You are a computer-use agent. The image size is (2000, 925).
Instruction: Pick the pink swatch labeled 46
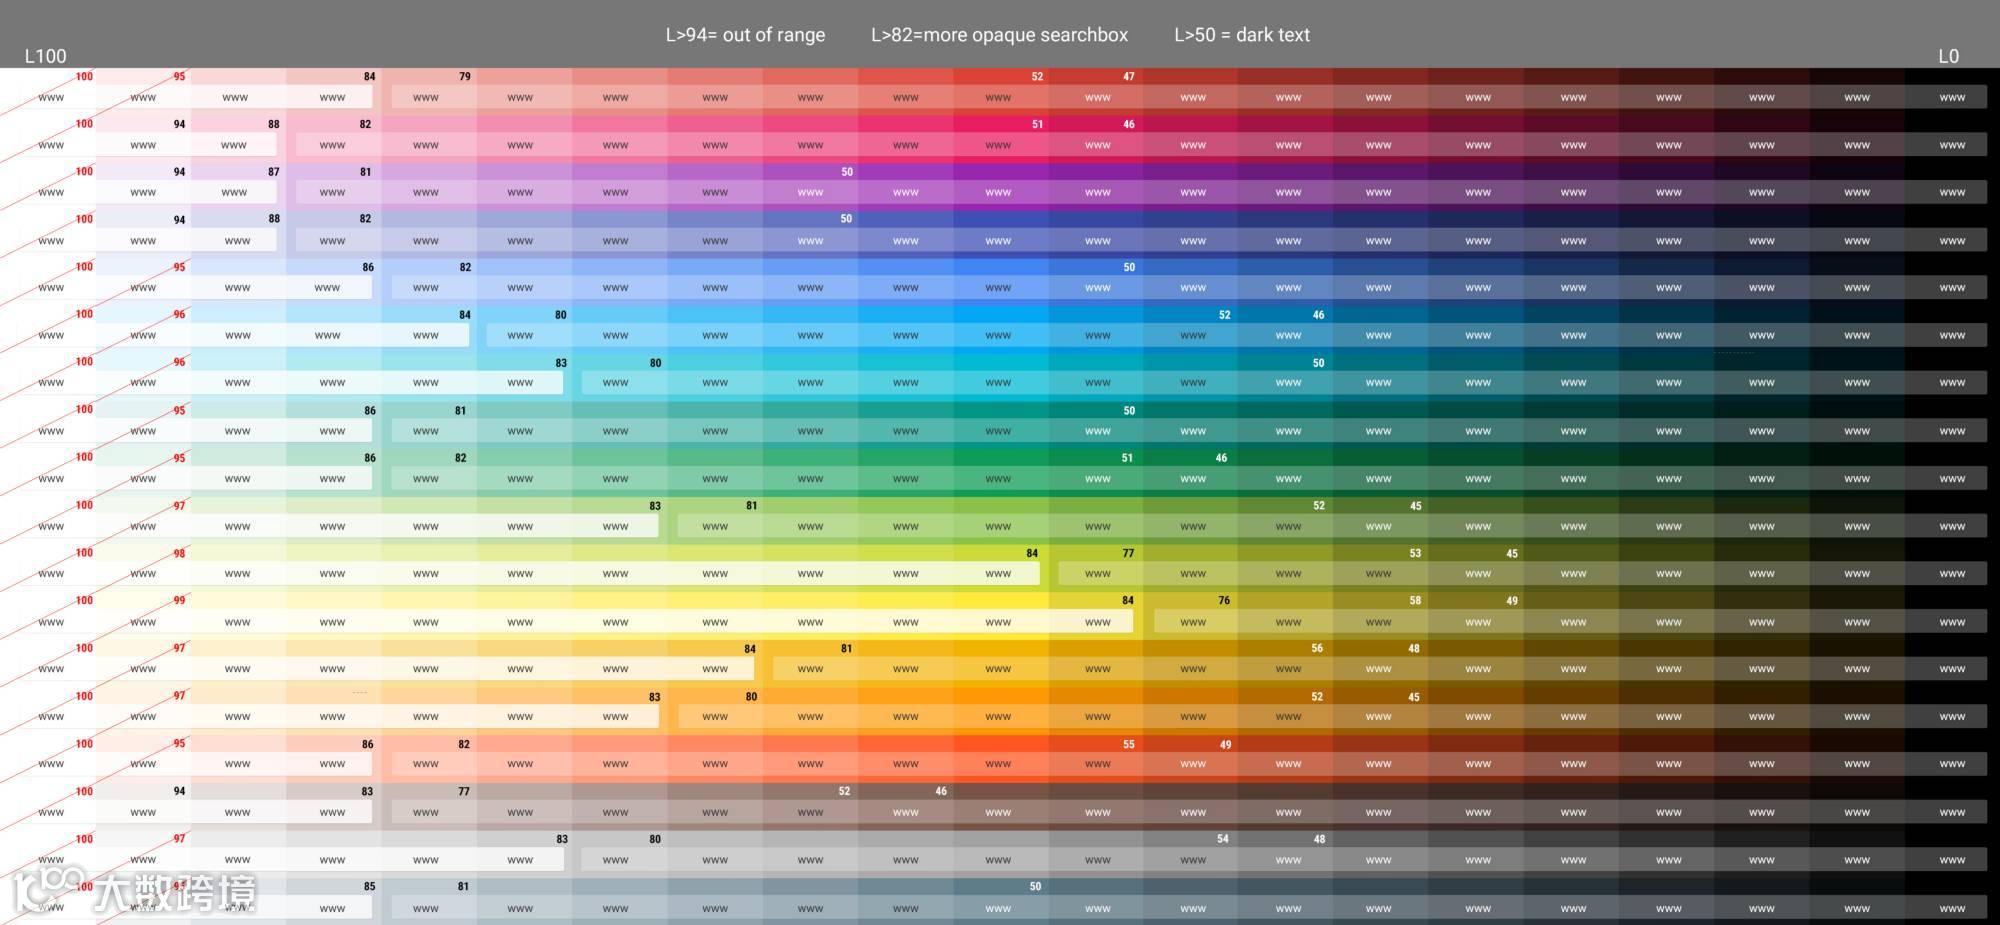1096,137
